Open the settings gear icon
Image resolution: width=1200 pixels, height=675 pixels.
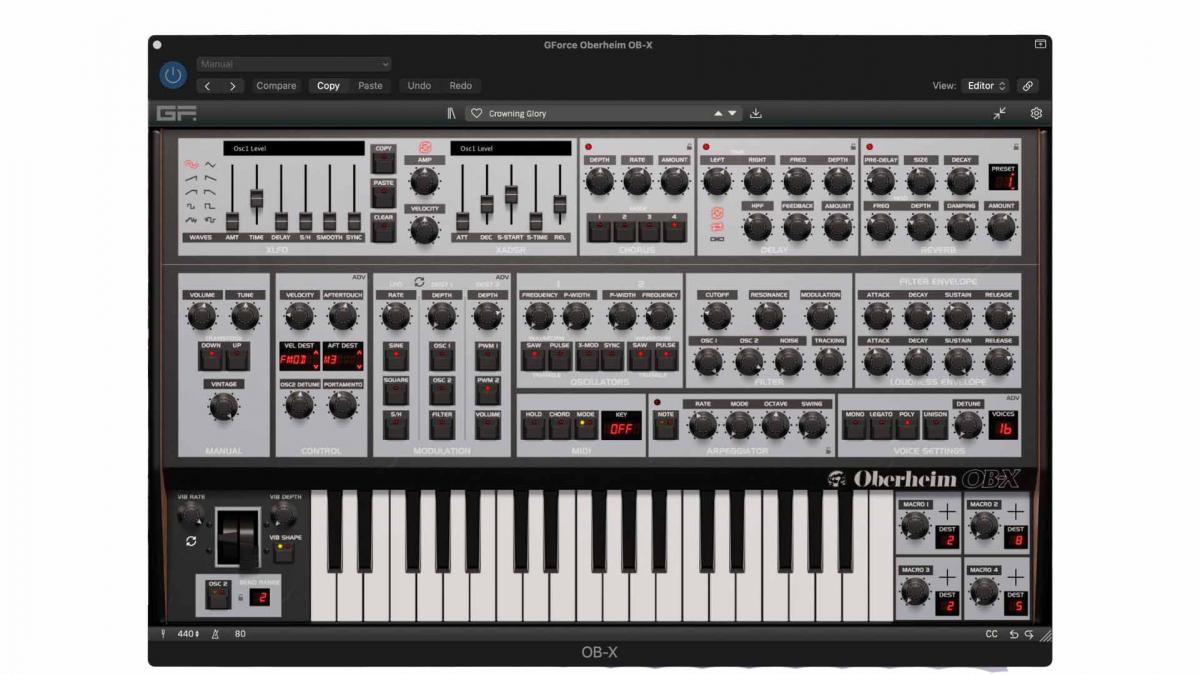(1036, 113)
